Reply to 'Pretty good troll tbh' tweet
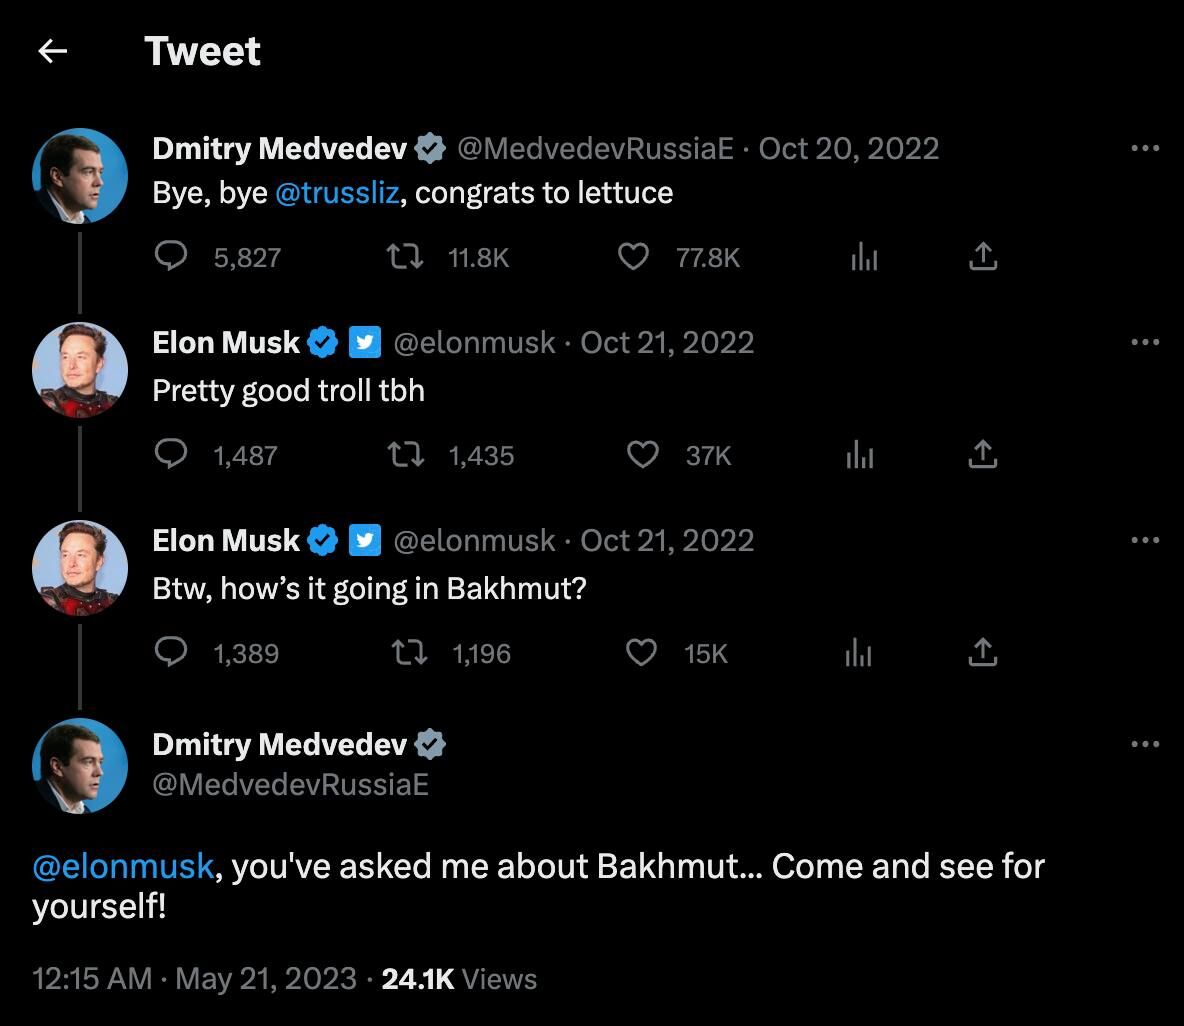1184x1026 pixels. (x=172, y=455)
